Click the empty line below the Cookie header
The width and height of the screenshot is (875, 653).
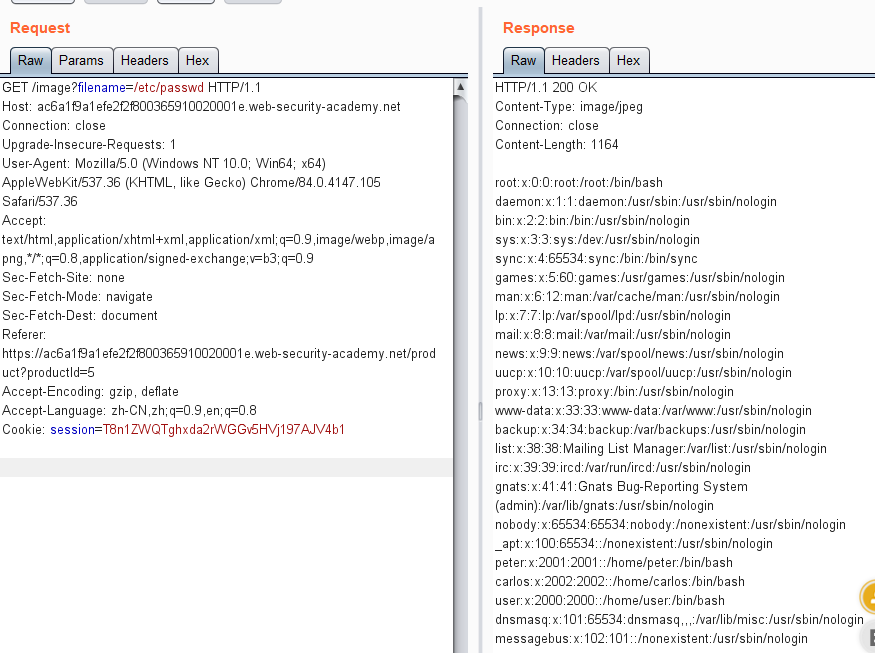(226, 467)
